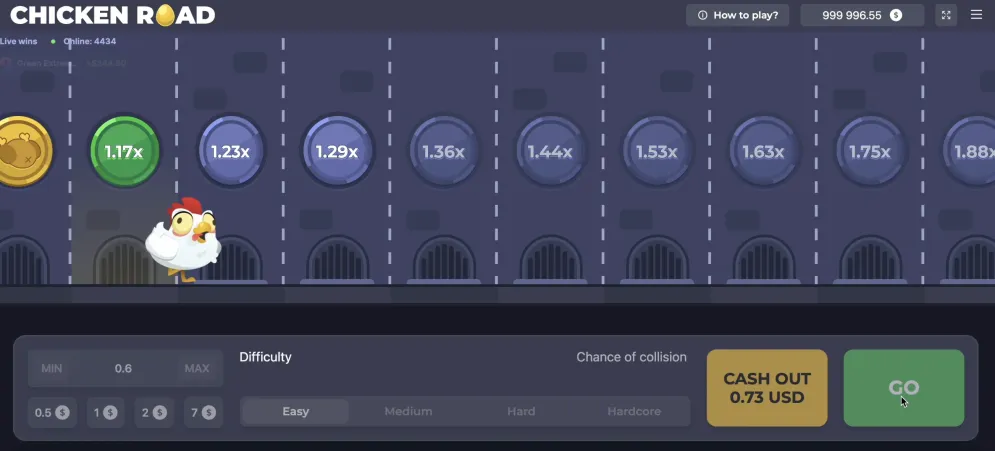This screenshot has width=995, height=451.
Task: Click the Live wins label
Action: pos(18,41)
